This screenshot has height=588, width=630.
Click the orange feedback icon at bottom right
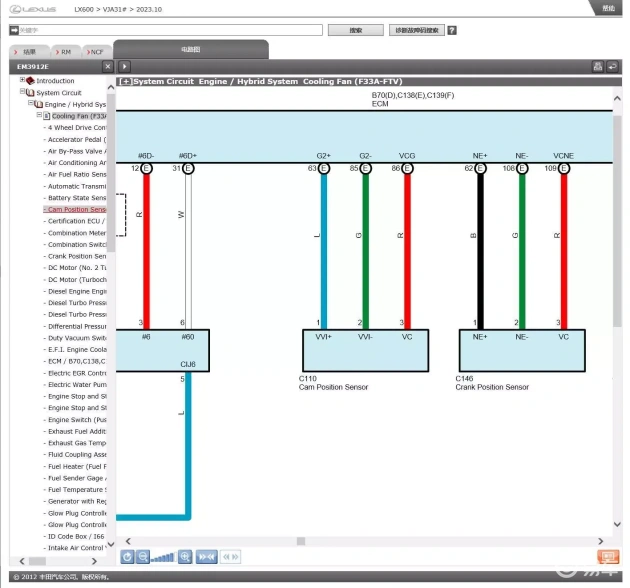(607, 557)
